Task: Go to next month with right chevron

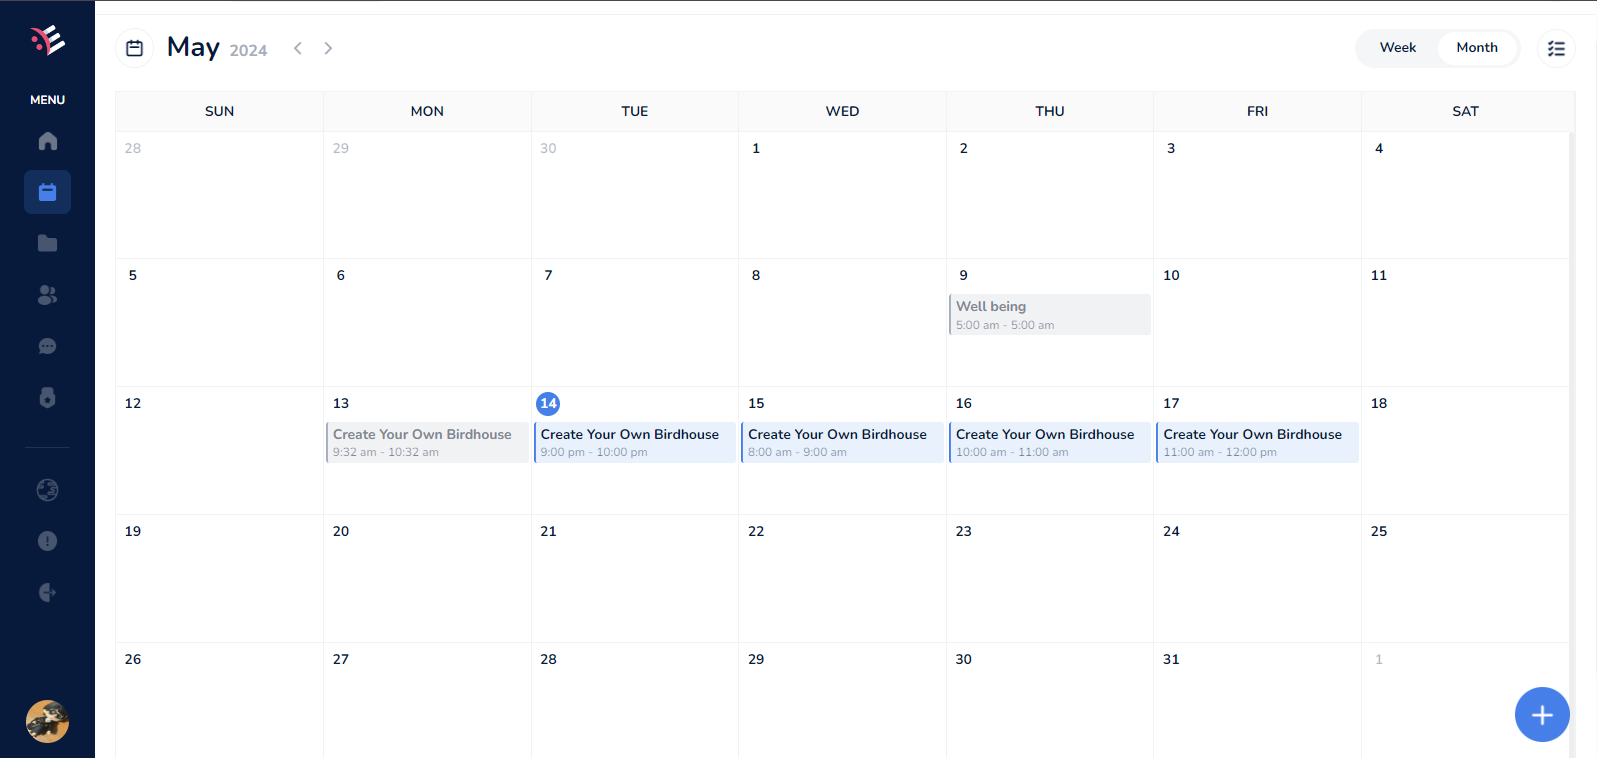Action: [x=328, y=48]
